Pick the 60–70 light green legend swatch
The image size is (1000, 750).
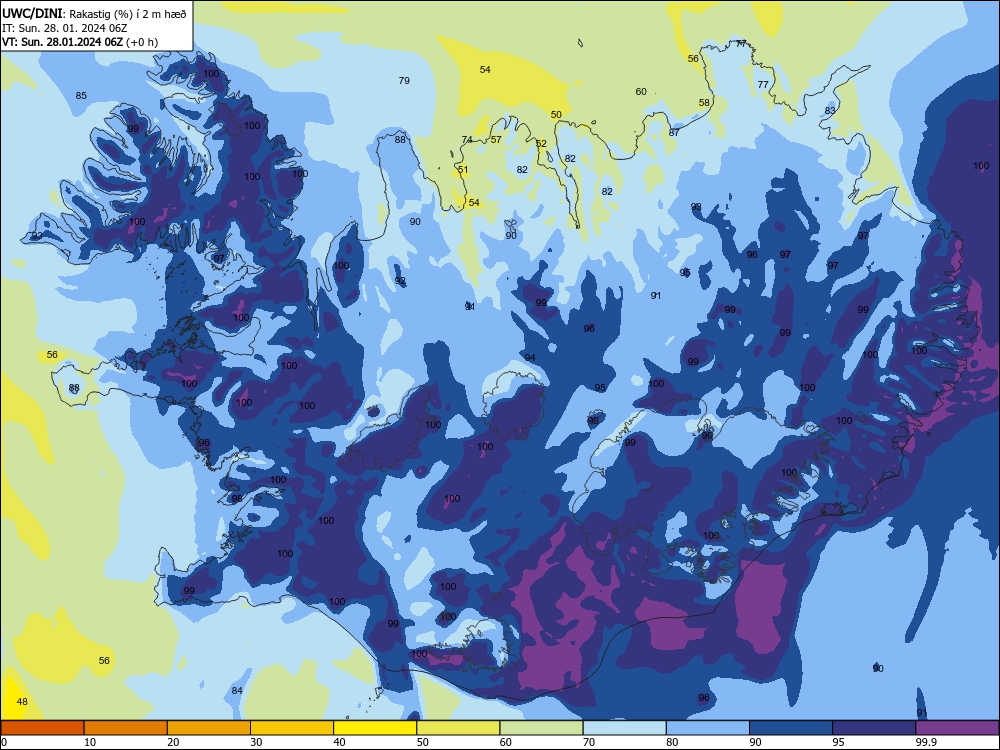[x=541, y=728]
